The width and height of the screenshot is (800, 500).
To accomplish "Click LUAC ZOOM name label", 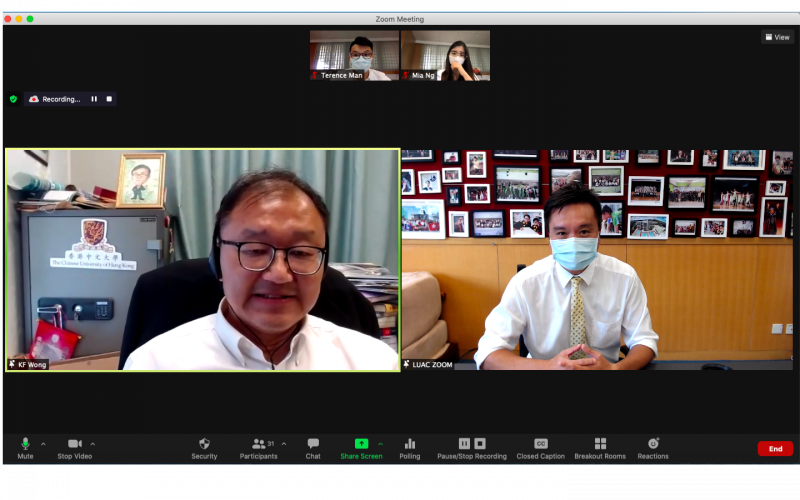I will click(x=432, y=365).
